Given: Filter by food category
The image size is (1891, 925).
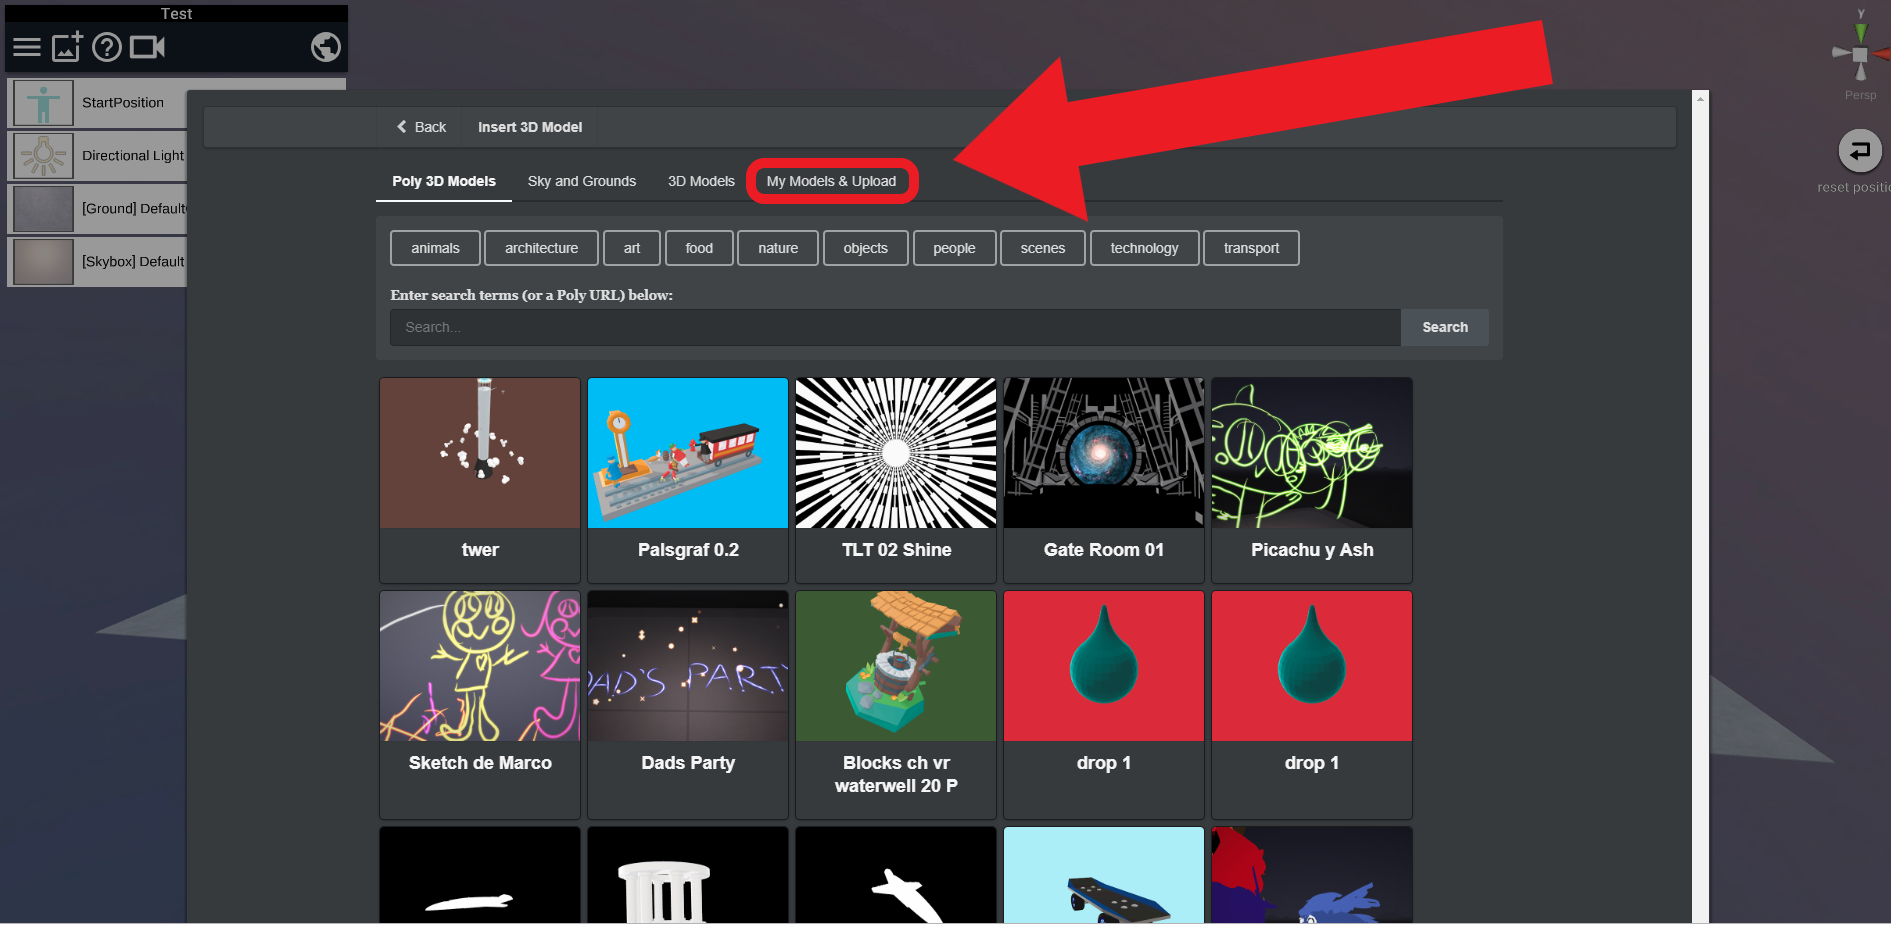Looking at the screenshot, I should (699, 248).
